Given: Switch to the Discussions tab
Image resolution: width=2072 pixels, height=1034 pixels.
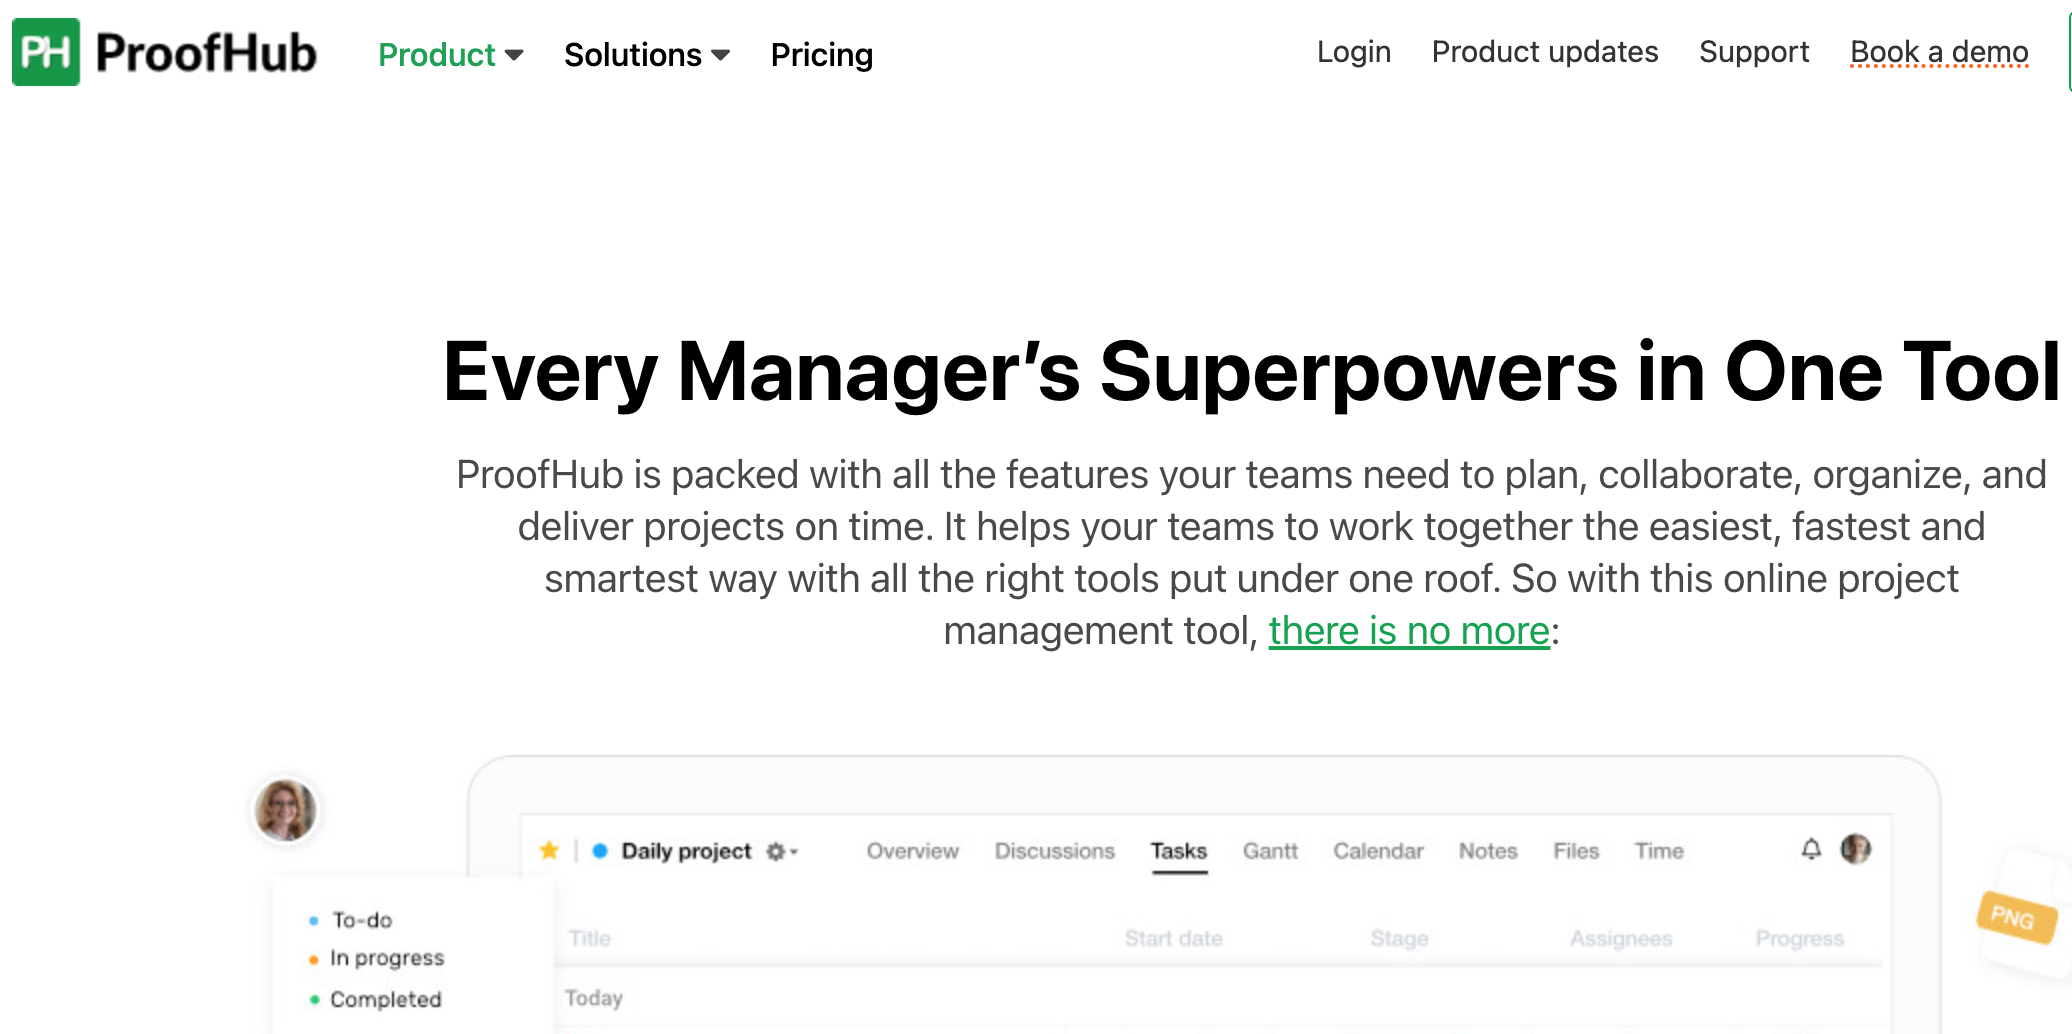Looking at the screenshot, I should pyautogui.click(x=1054, y=851).
